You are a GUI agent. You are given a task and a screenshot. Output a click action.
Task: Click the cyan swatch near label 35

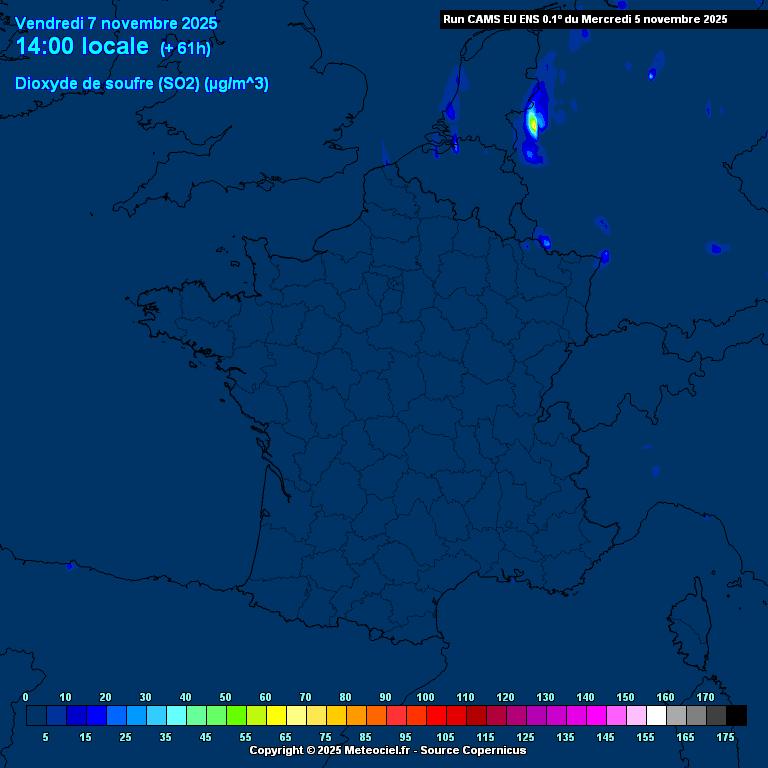pyautogui.click(x=176, y=715)
